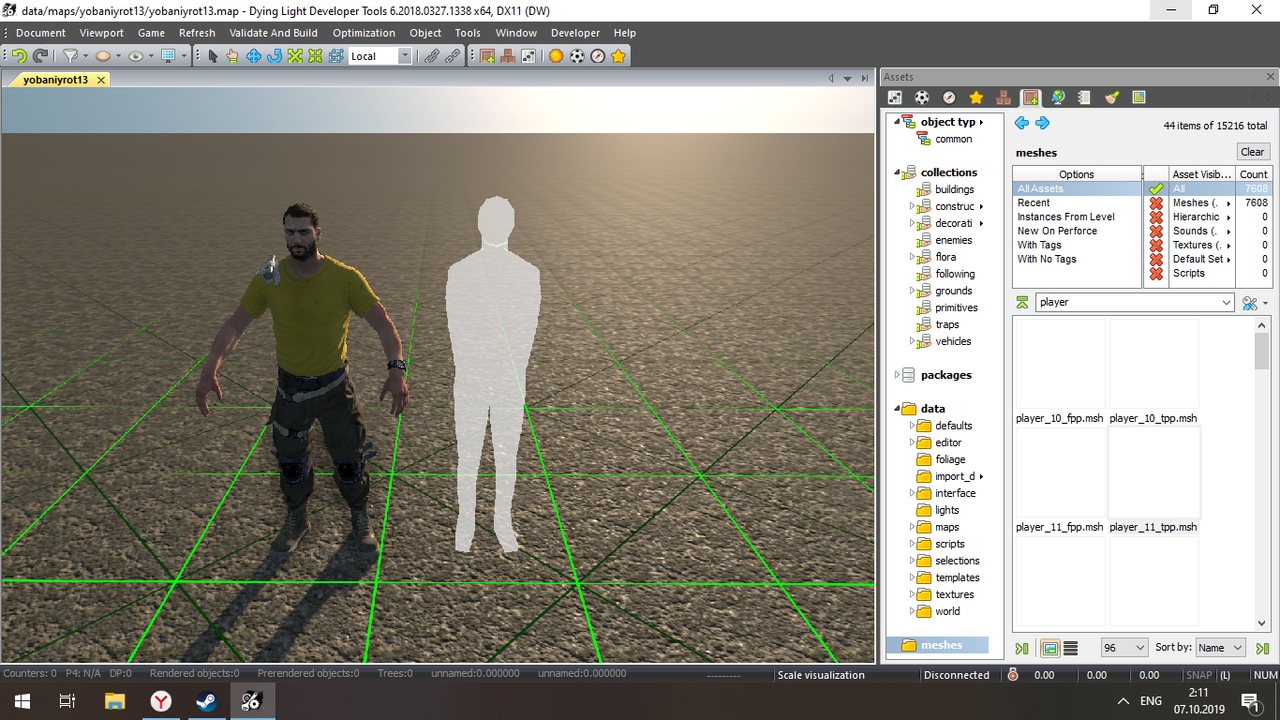Click the yellow star favorites icon in Assets

(976, 97)
